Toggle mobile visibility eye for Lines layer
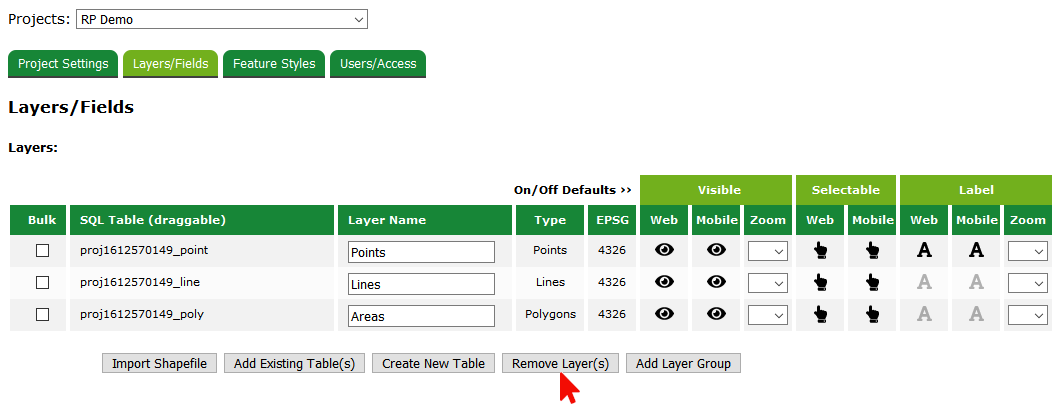The height and width of the screenshot is (415, 1063). pyautogui.click(x=716, y=282)
